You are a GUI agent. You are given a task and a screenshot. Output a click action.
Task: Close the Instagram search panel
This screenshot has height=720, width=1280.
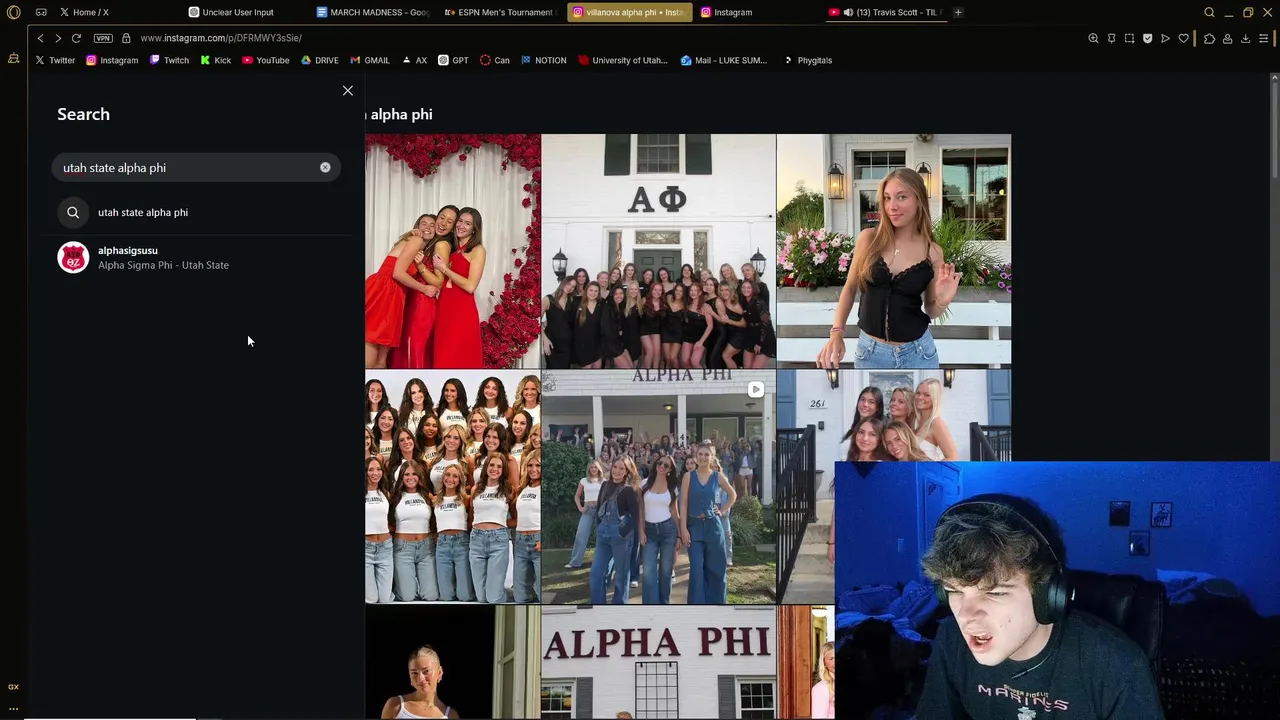click(x=348, y=91)
